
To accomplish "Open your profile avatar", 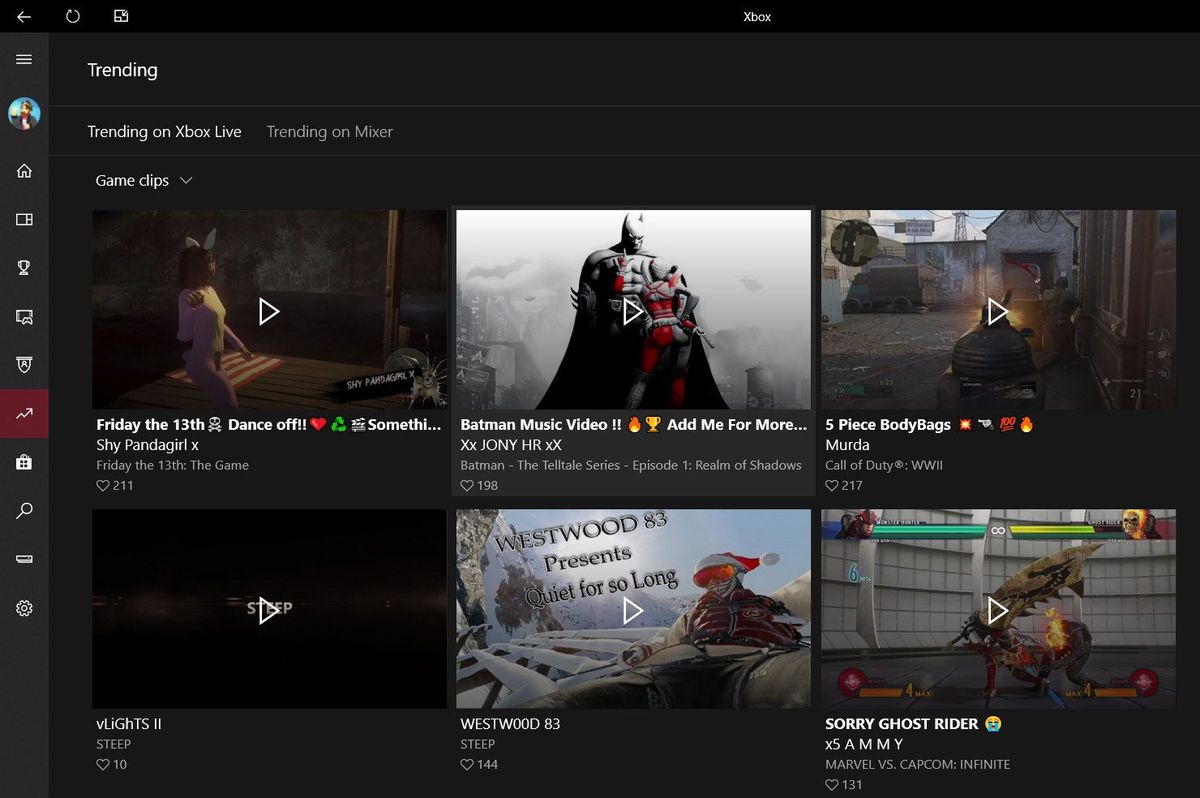I will (24, 113).
